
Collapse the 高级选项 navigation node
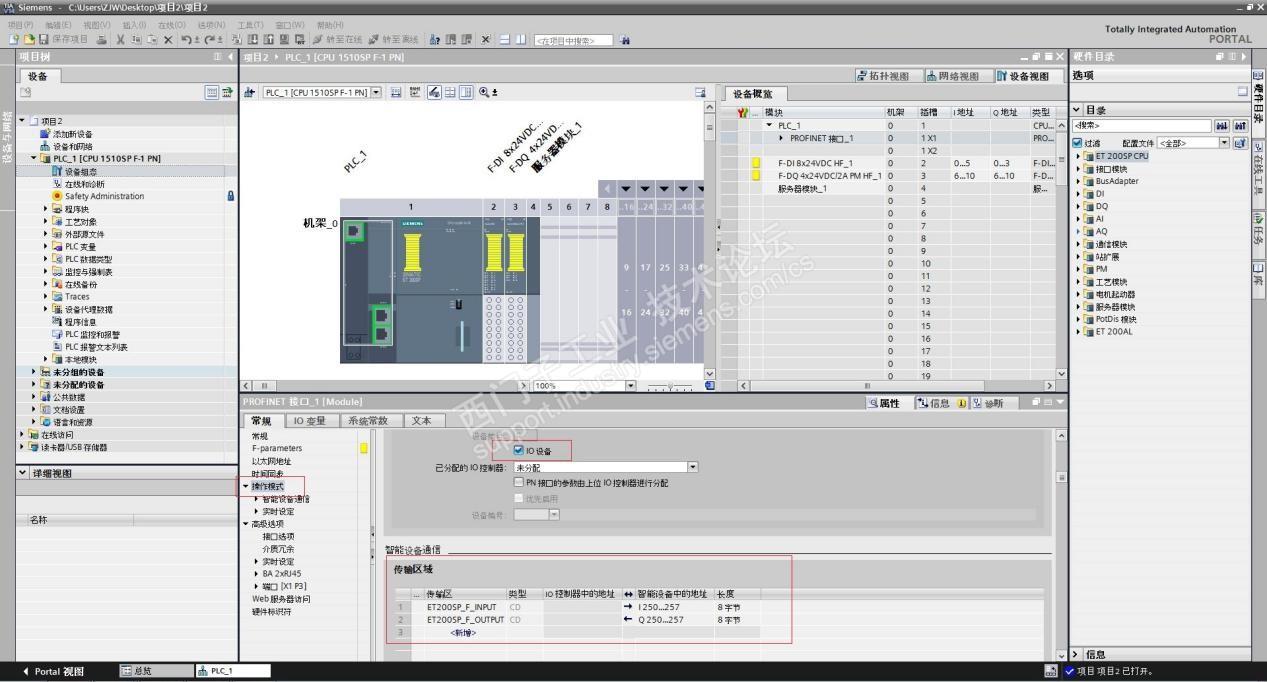tap(246, 523)
